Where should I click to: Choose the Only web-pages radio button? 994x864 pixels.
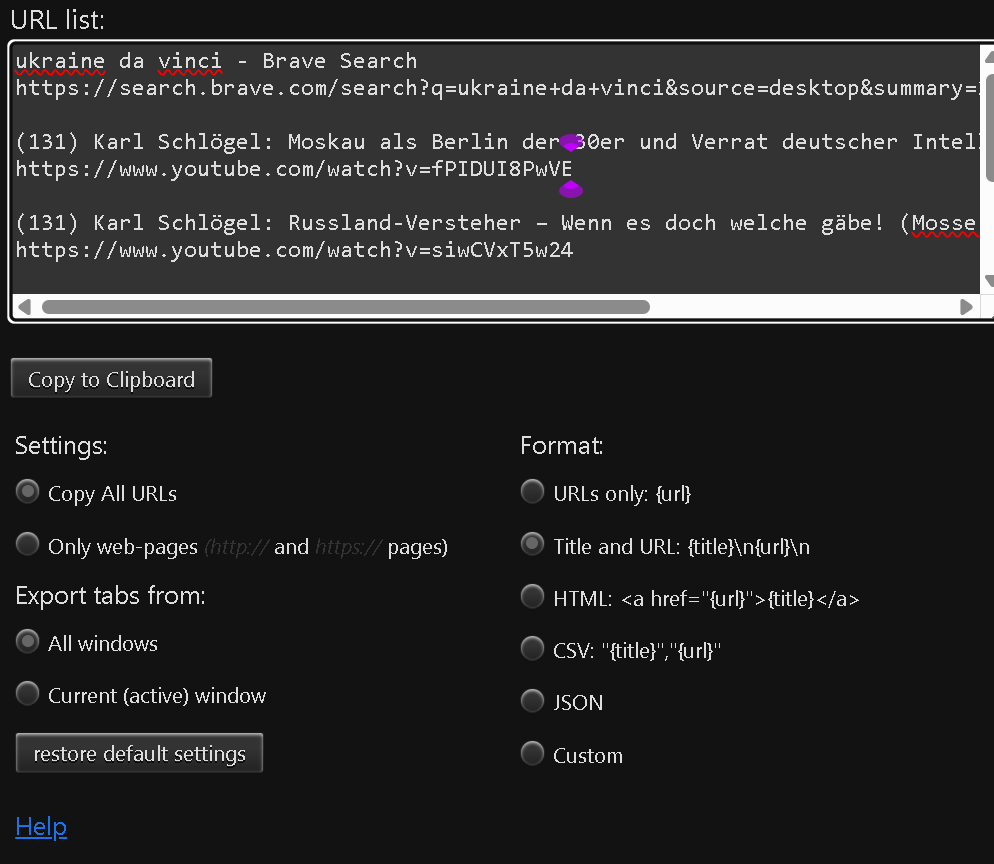(x=29, y=545)
